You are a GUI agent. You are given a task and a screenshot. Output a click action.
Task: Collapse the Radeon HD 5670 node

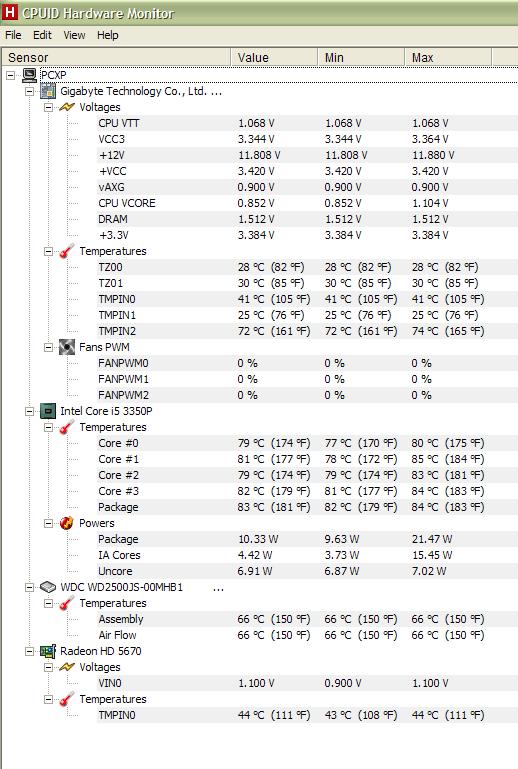point(29,651)
